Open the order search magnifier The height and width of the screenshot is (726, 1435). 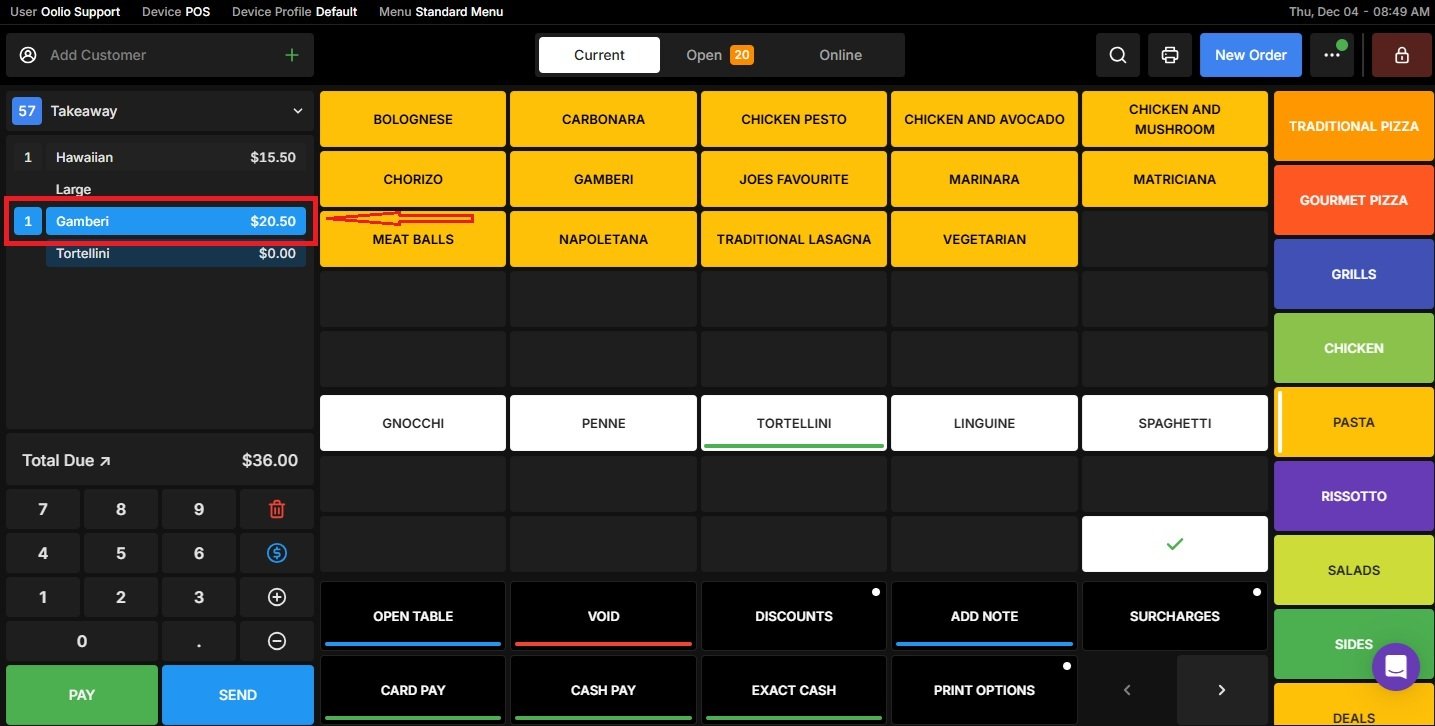tap(1117, 55)
